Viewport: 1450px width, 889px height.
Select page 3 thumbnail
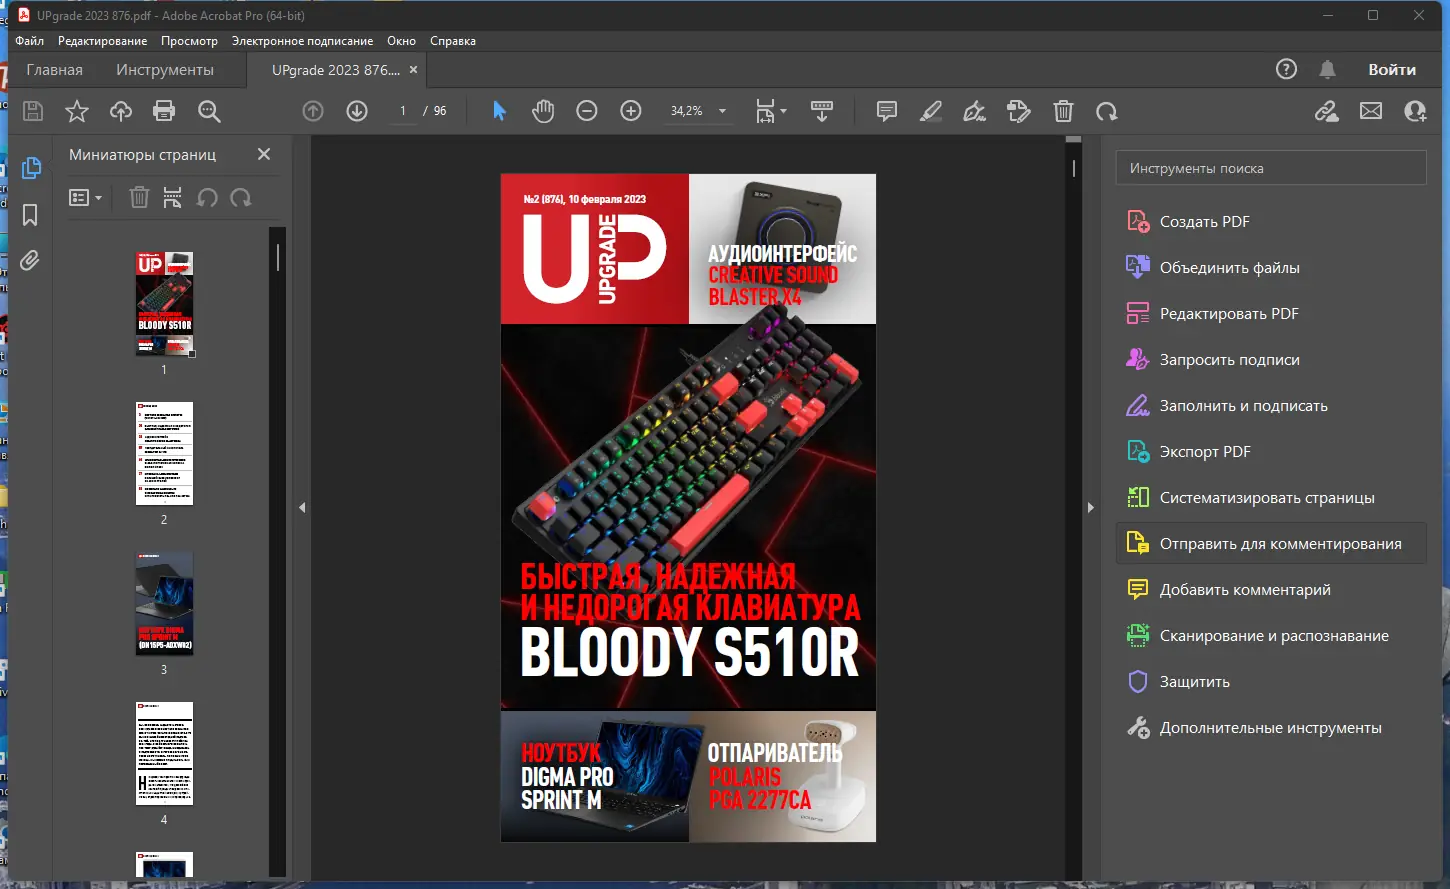click(164, 604)
